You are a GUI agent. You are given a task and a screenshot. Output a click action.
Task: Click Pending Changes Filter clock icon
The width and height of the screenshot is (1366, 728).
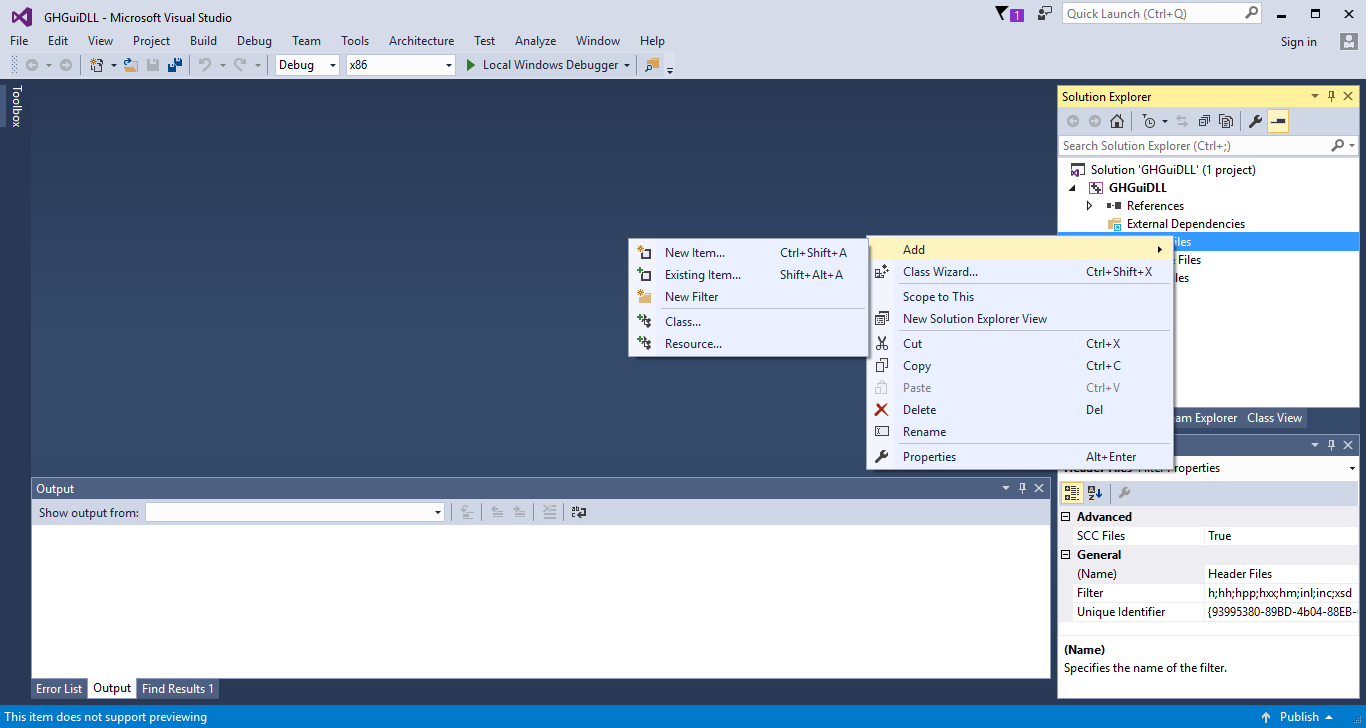tap(1149, 121)
